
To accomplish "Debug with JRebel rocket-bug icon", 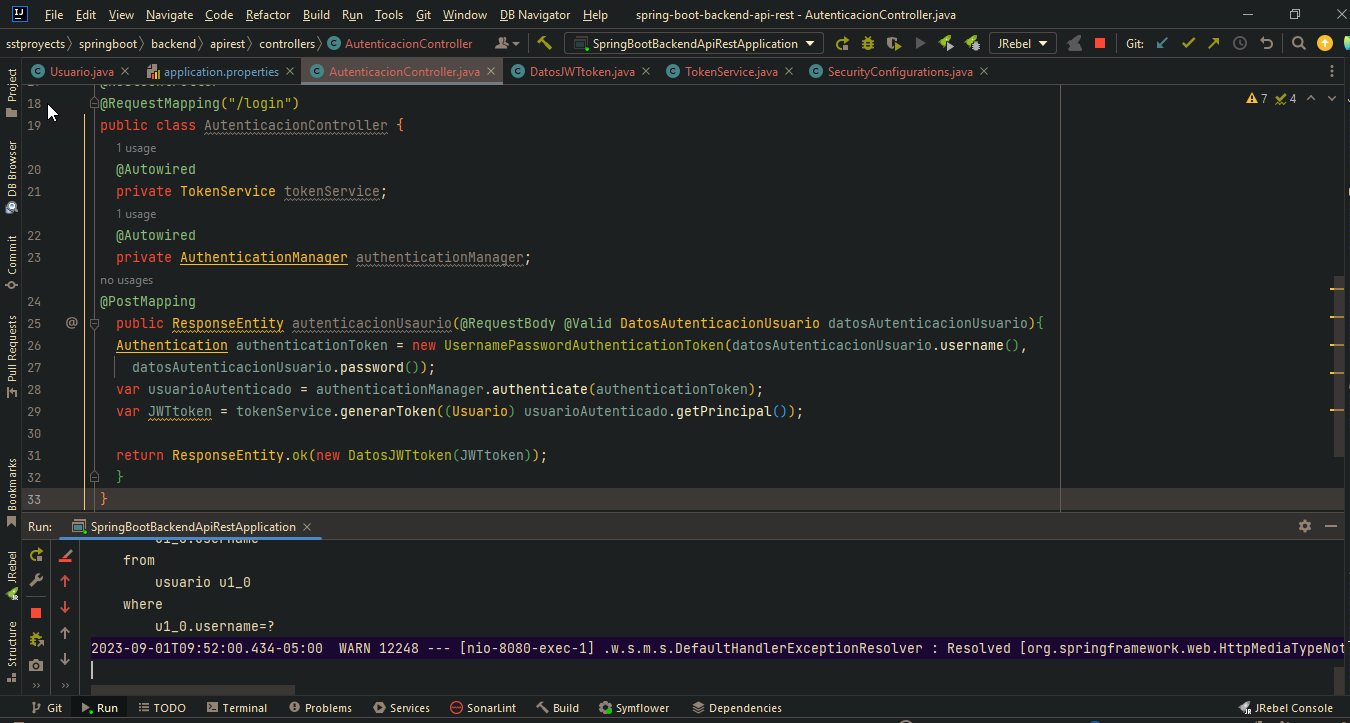I will (x=972, y=43).
